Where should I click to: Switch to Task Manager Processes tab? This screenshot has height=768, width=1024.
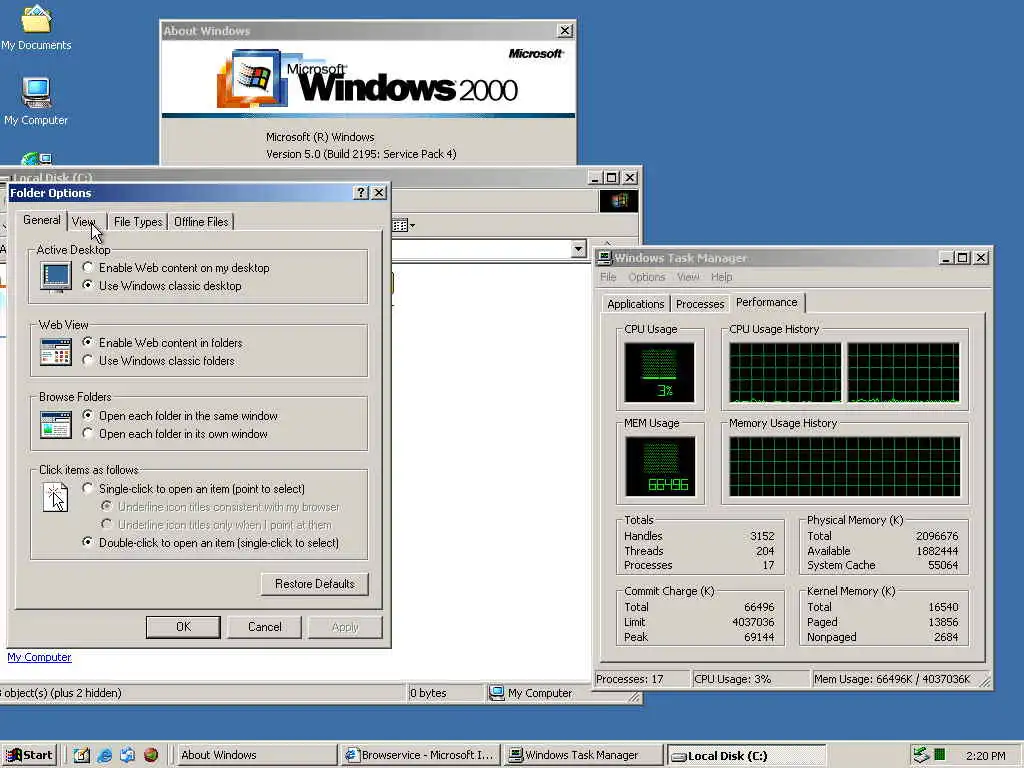(700, 304)
